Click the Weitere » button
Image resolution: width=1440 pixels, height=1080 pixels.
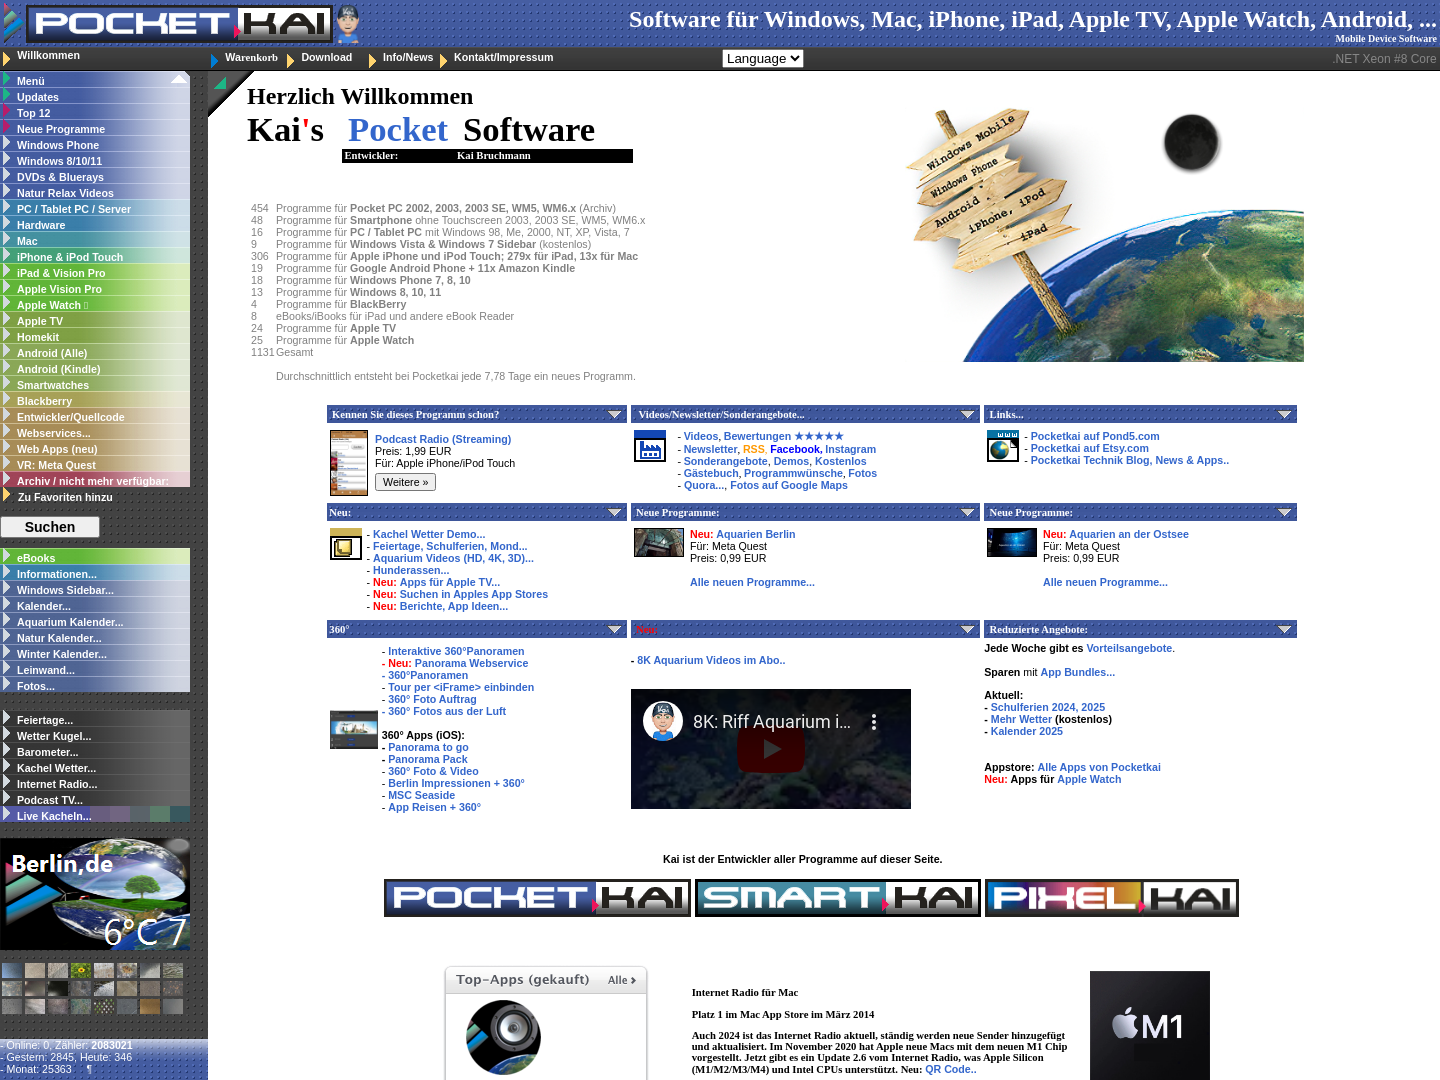click(406, 482)
